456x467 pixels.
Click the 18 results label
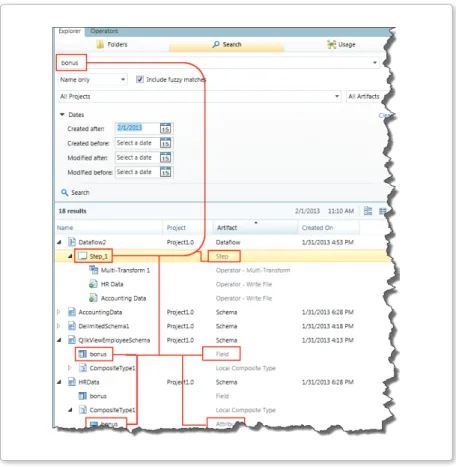72,211
